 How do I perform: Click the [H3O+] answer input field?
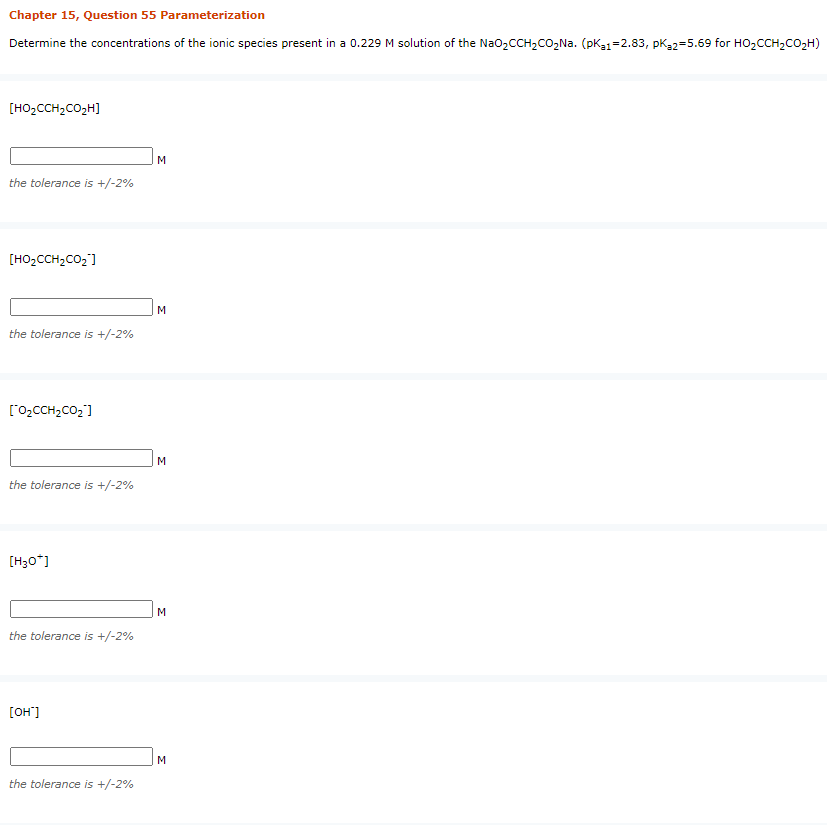[80, 608]
